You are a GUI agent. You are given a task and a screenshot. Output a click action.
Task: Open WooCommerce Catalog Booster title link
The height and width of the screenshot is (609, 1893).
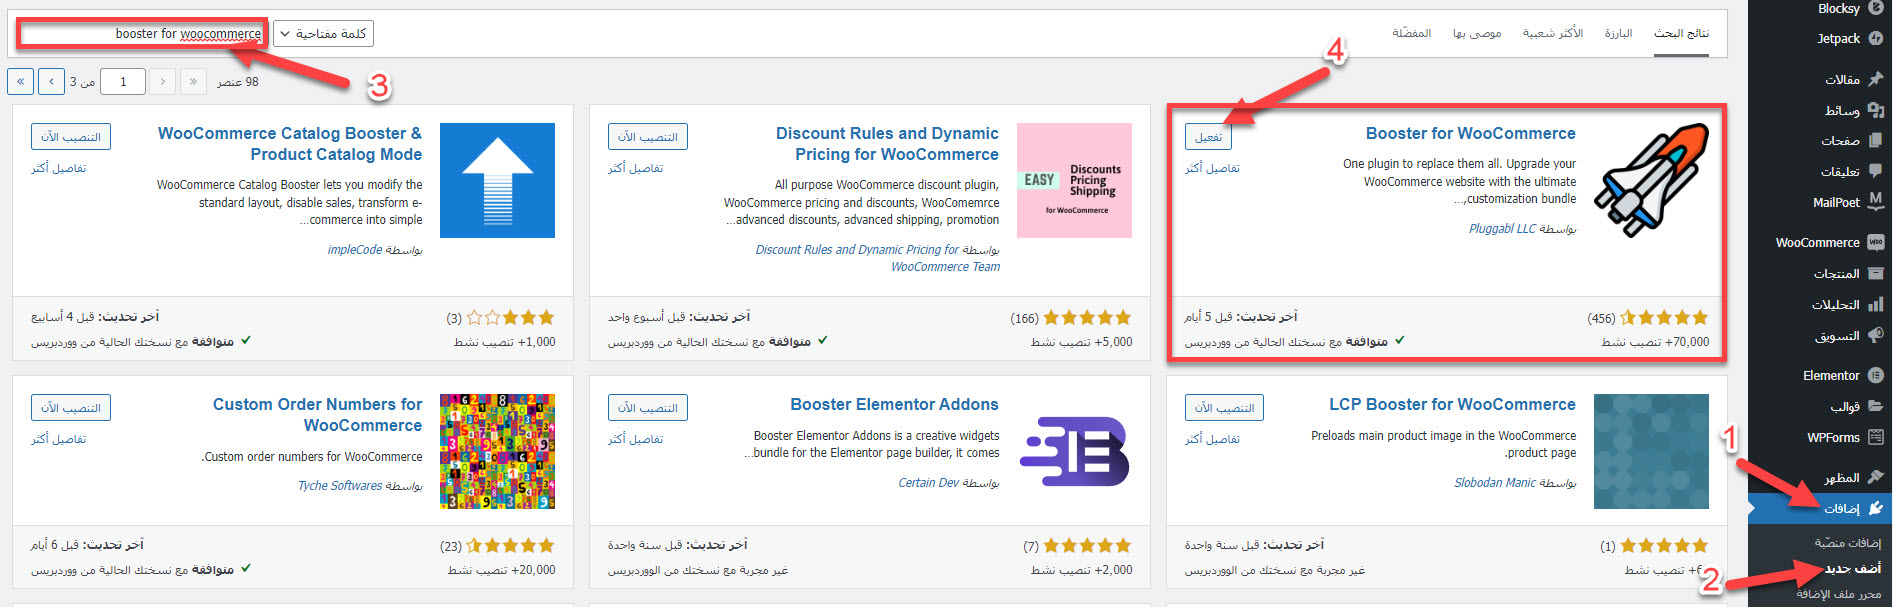(290, 144)
